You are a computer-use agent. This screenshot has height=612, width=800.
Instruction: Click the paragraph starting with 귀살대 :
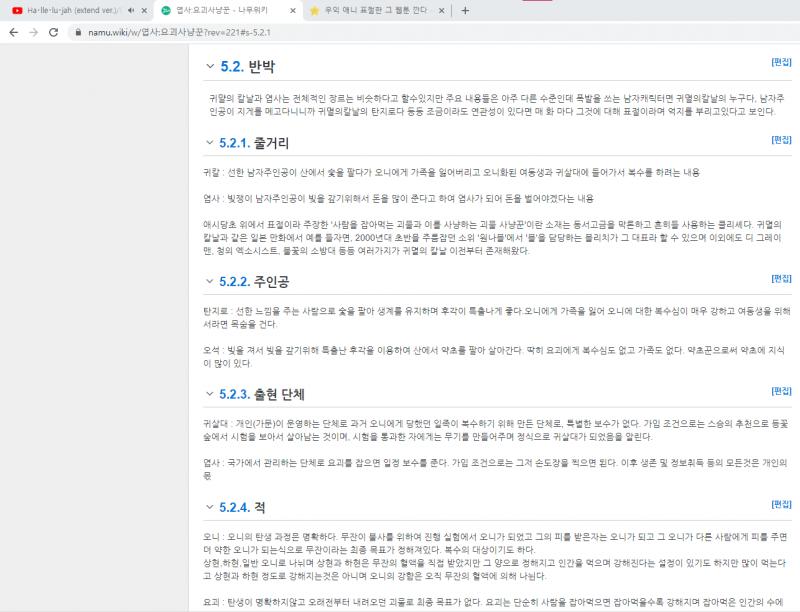(x=496, y=430)
